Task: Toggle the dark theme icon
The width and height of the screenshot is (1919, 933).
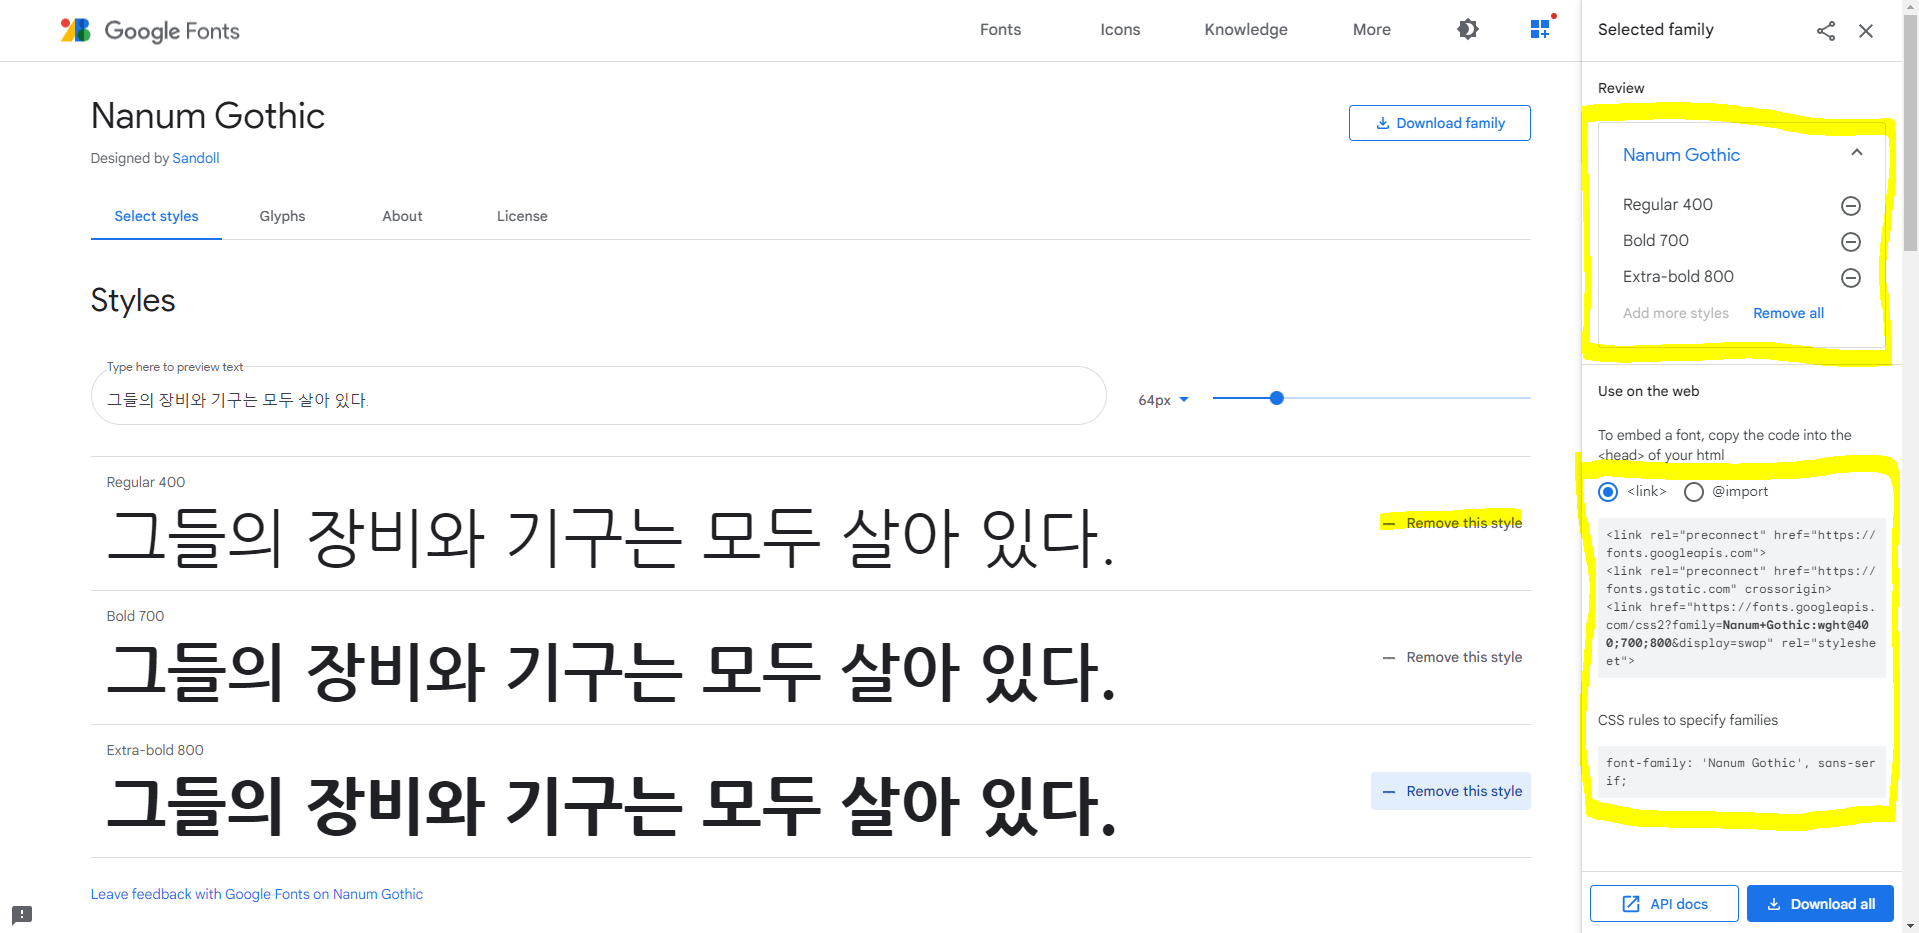Action: (1467, 29)
